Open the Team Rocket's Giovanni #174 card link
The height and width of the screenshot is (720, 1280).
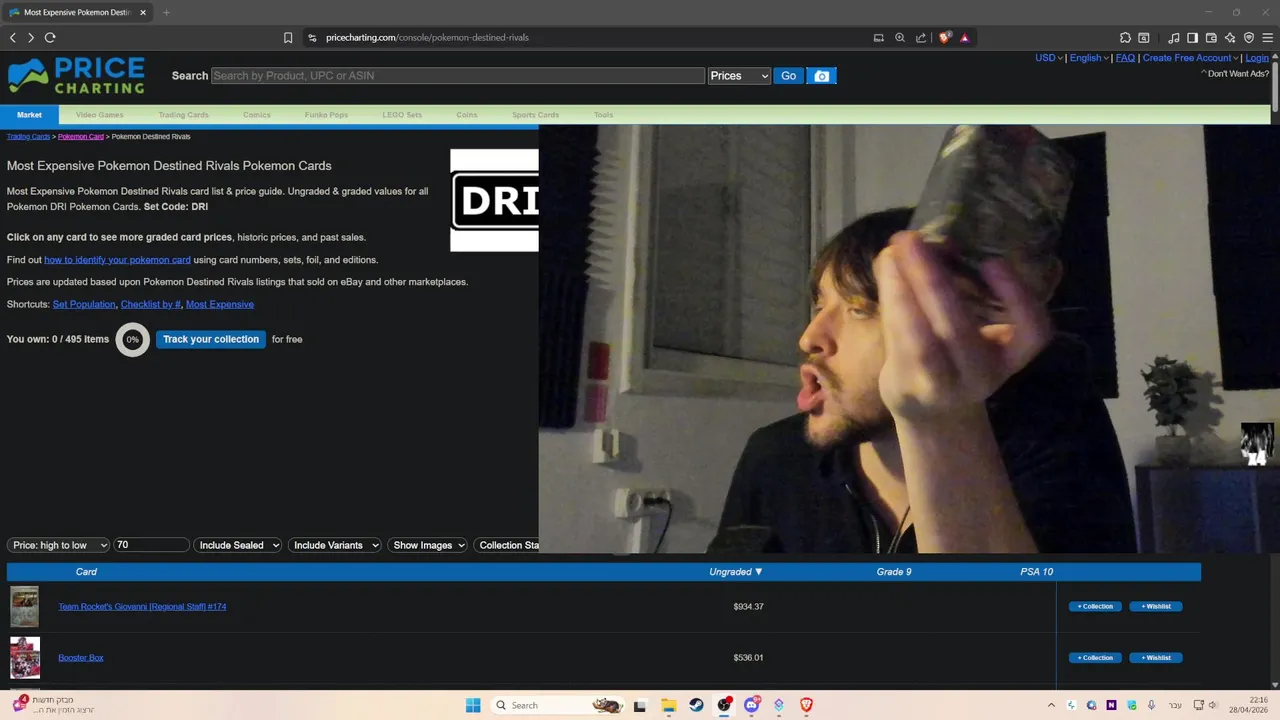[x=142, y=606]
